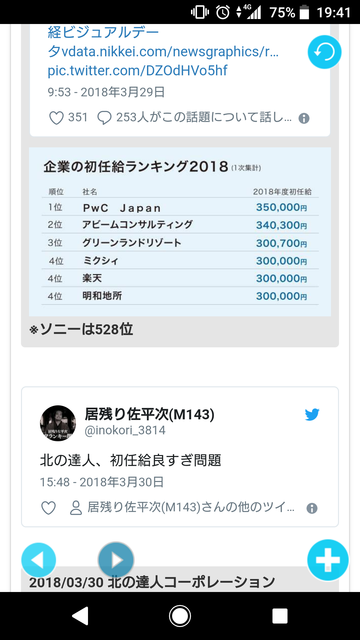Open the vdata.nikkei.com newsgraphics link

coord(163,52)
